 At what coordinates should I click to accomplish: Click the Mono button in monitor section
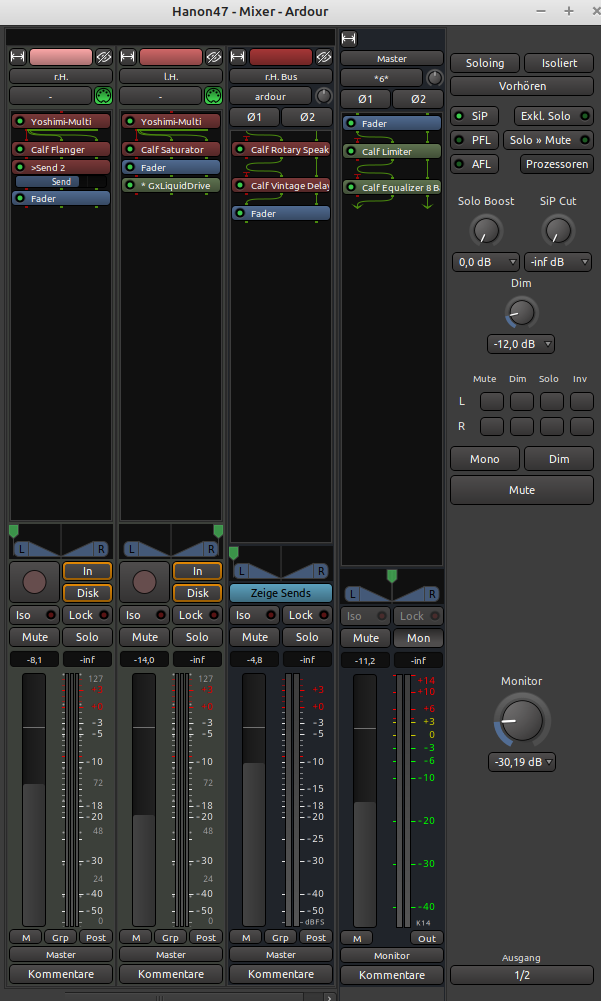click(x=485, y=459)
